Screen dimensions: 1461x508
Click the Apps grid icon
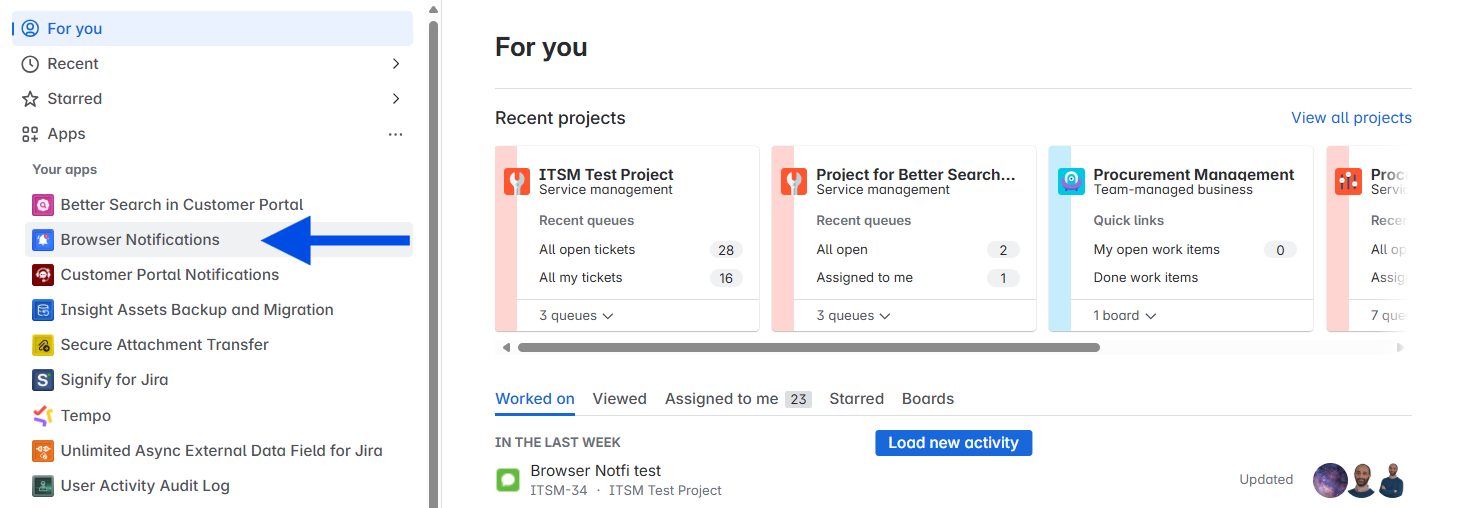click(x=30, y=134)
